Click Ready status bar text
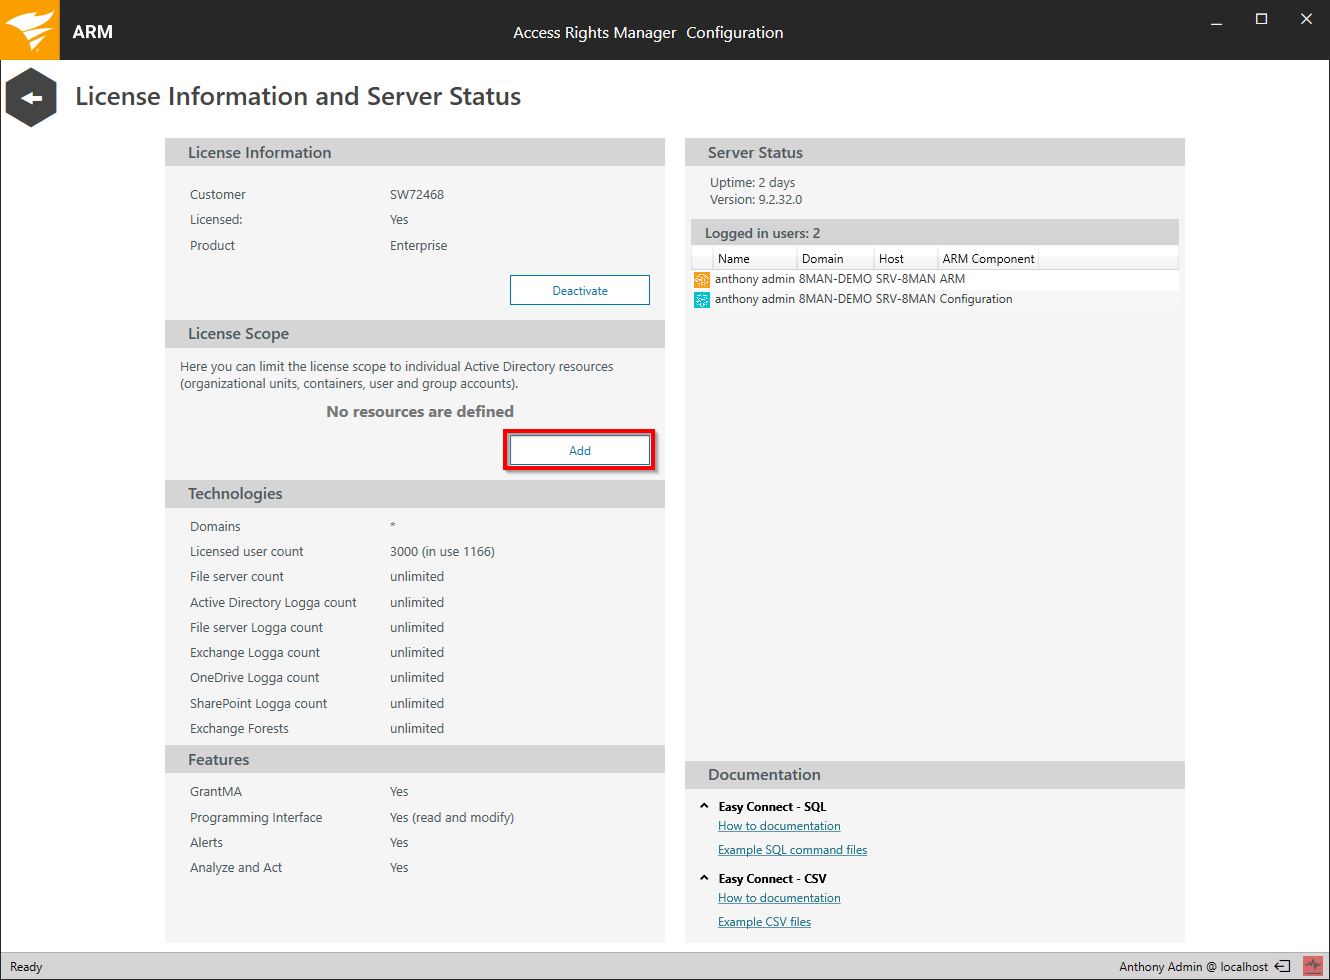Screen dimensions: 1330x980 pyautogui.click(x=26, y=967)
